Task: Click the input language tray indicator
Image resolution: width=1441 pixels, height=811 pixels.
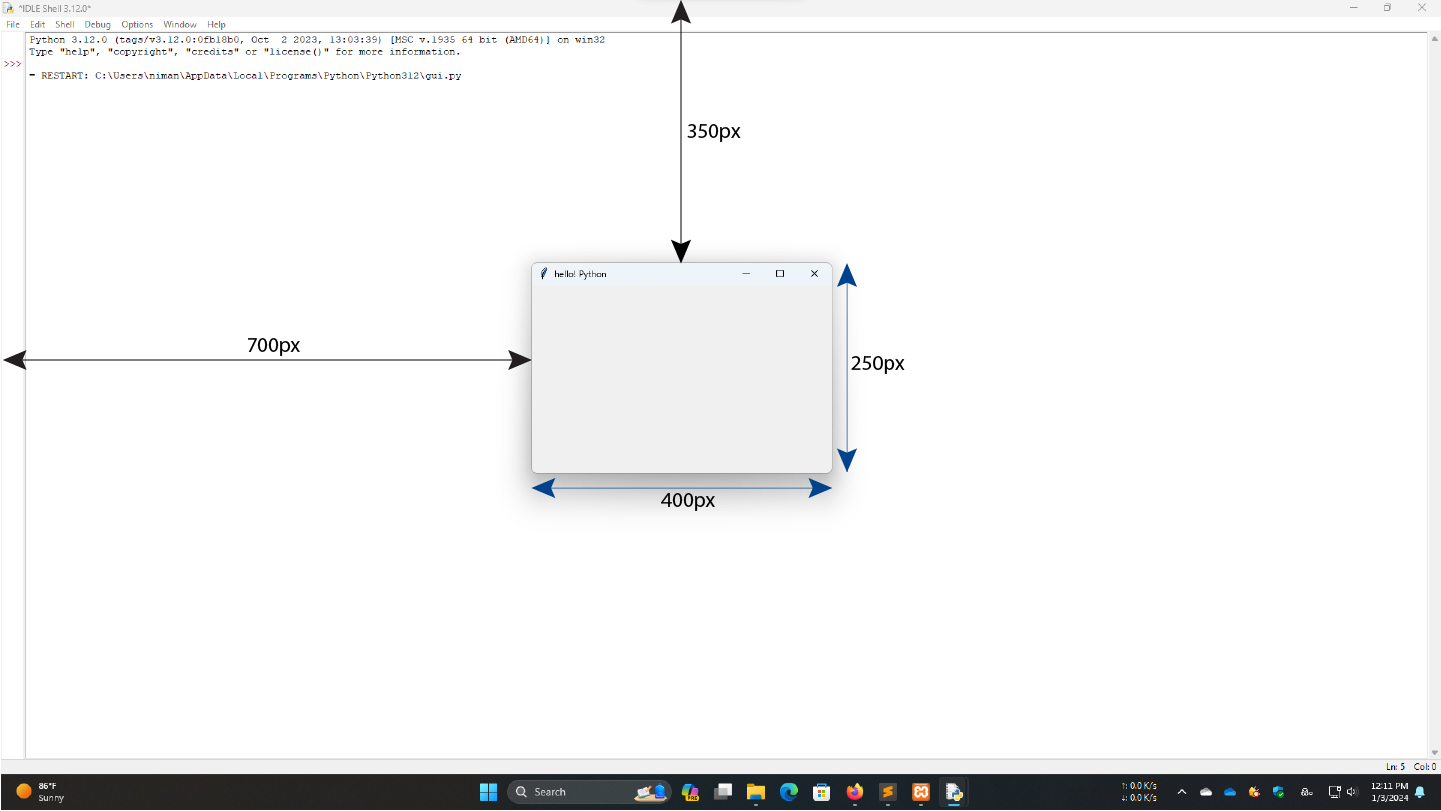Action: pos(1306,792)
